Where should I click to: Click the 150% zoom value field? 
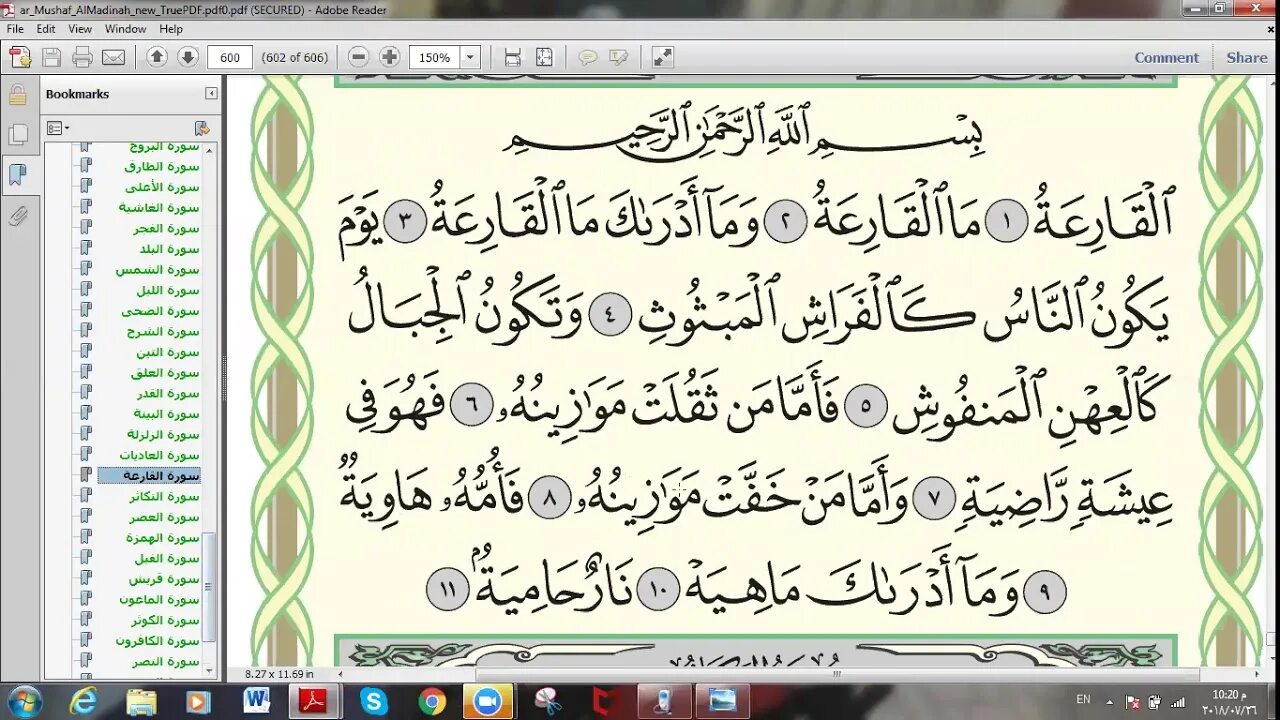pyautogui.click(x=435, y=57)
